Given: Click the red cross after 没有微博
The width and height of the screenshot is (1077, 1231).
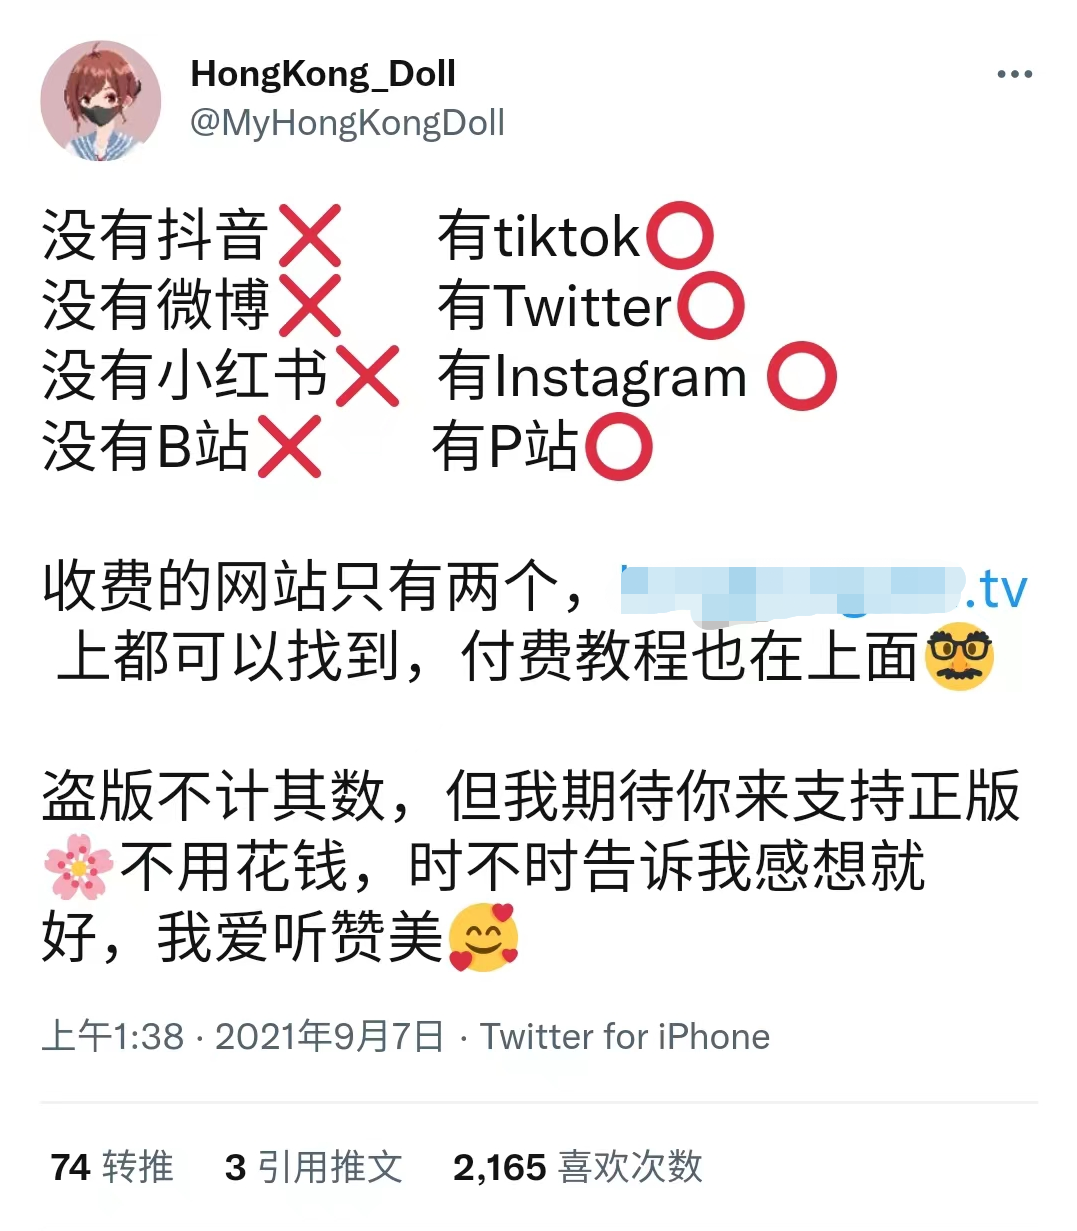Looking at the screenshot, I should tap(310, 305).
